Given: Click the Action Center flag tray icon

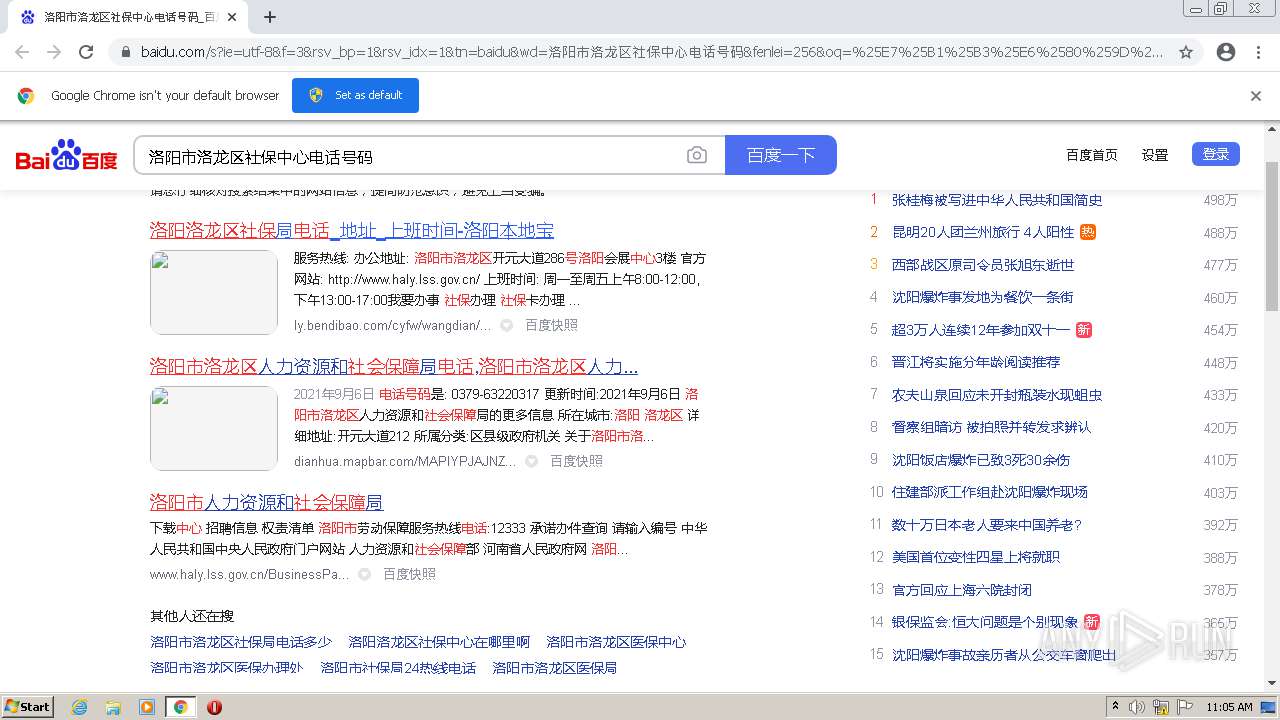Looking at the screenshot, I should tap(1185, 707).
